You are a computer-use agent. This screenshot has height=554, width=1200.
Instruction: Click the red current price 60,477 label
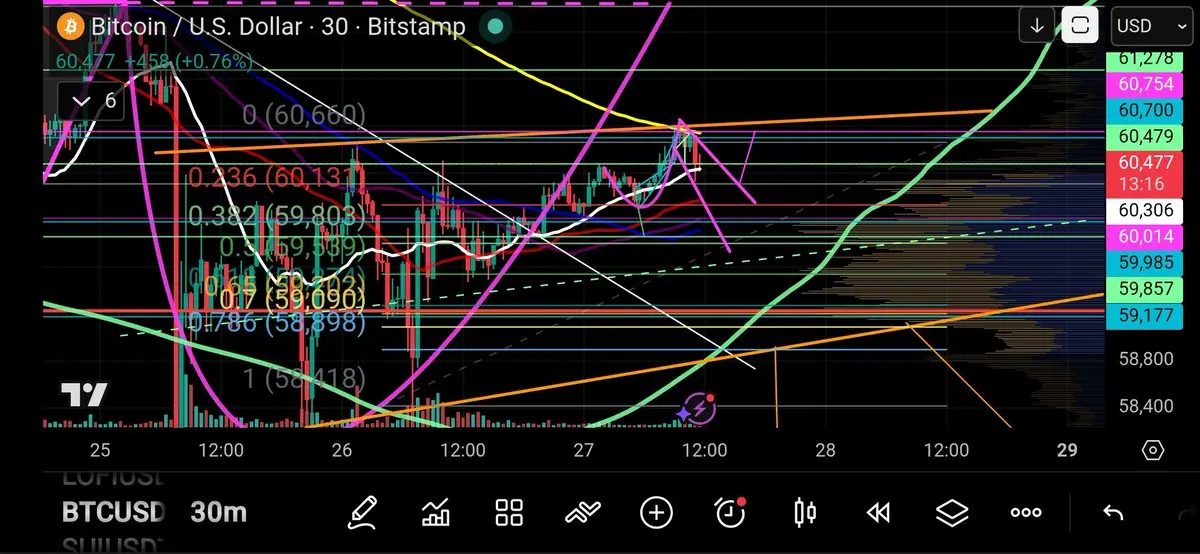coord(1146,171)
